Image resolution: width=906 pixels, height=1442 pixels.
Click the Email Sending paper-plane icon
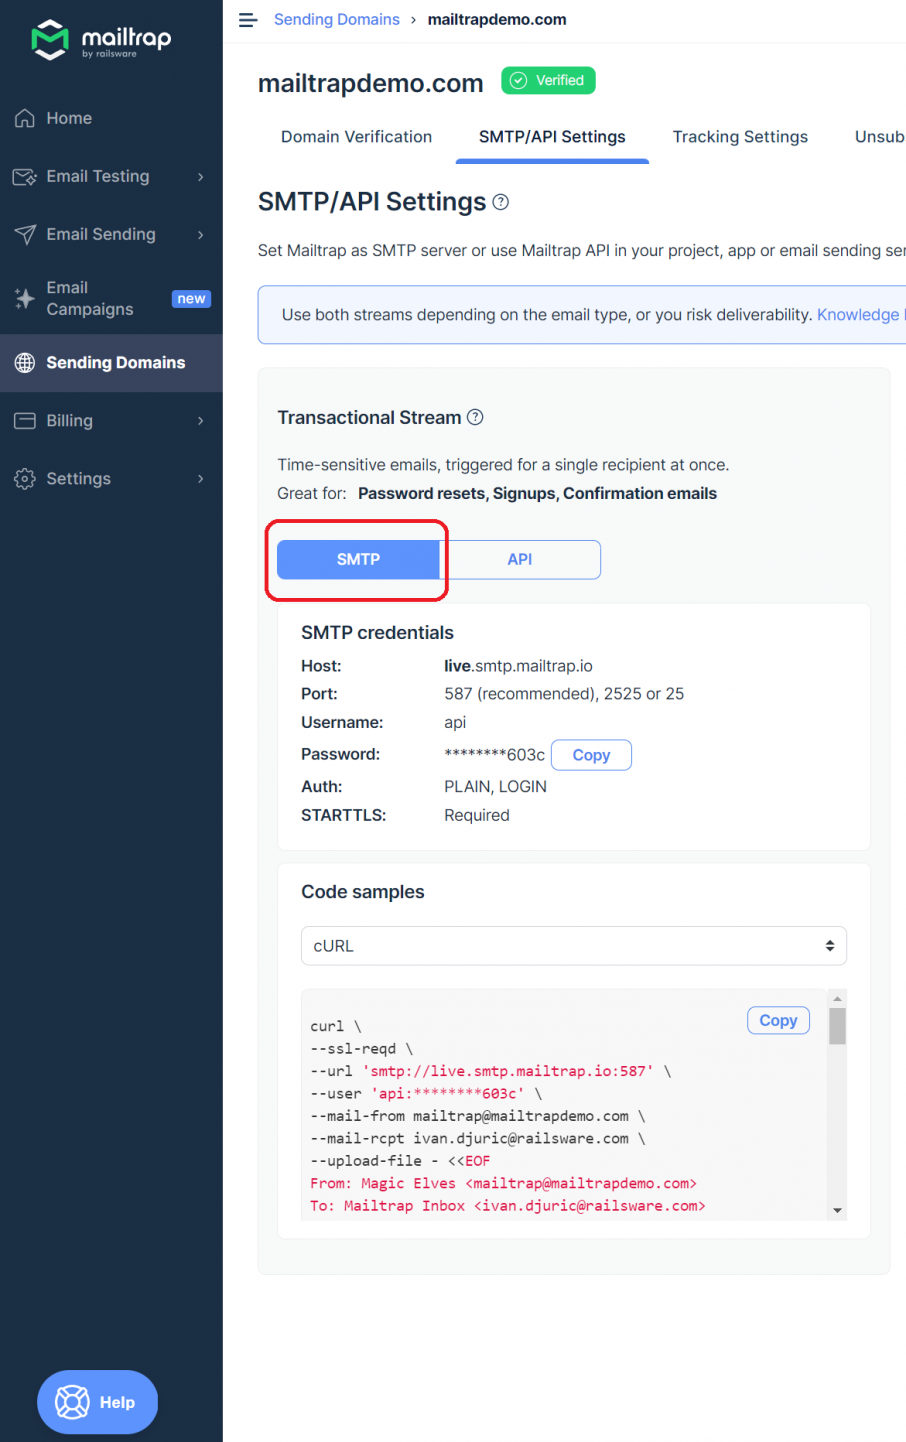pos(22,234)
